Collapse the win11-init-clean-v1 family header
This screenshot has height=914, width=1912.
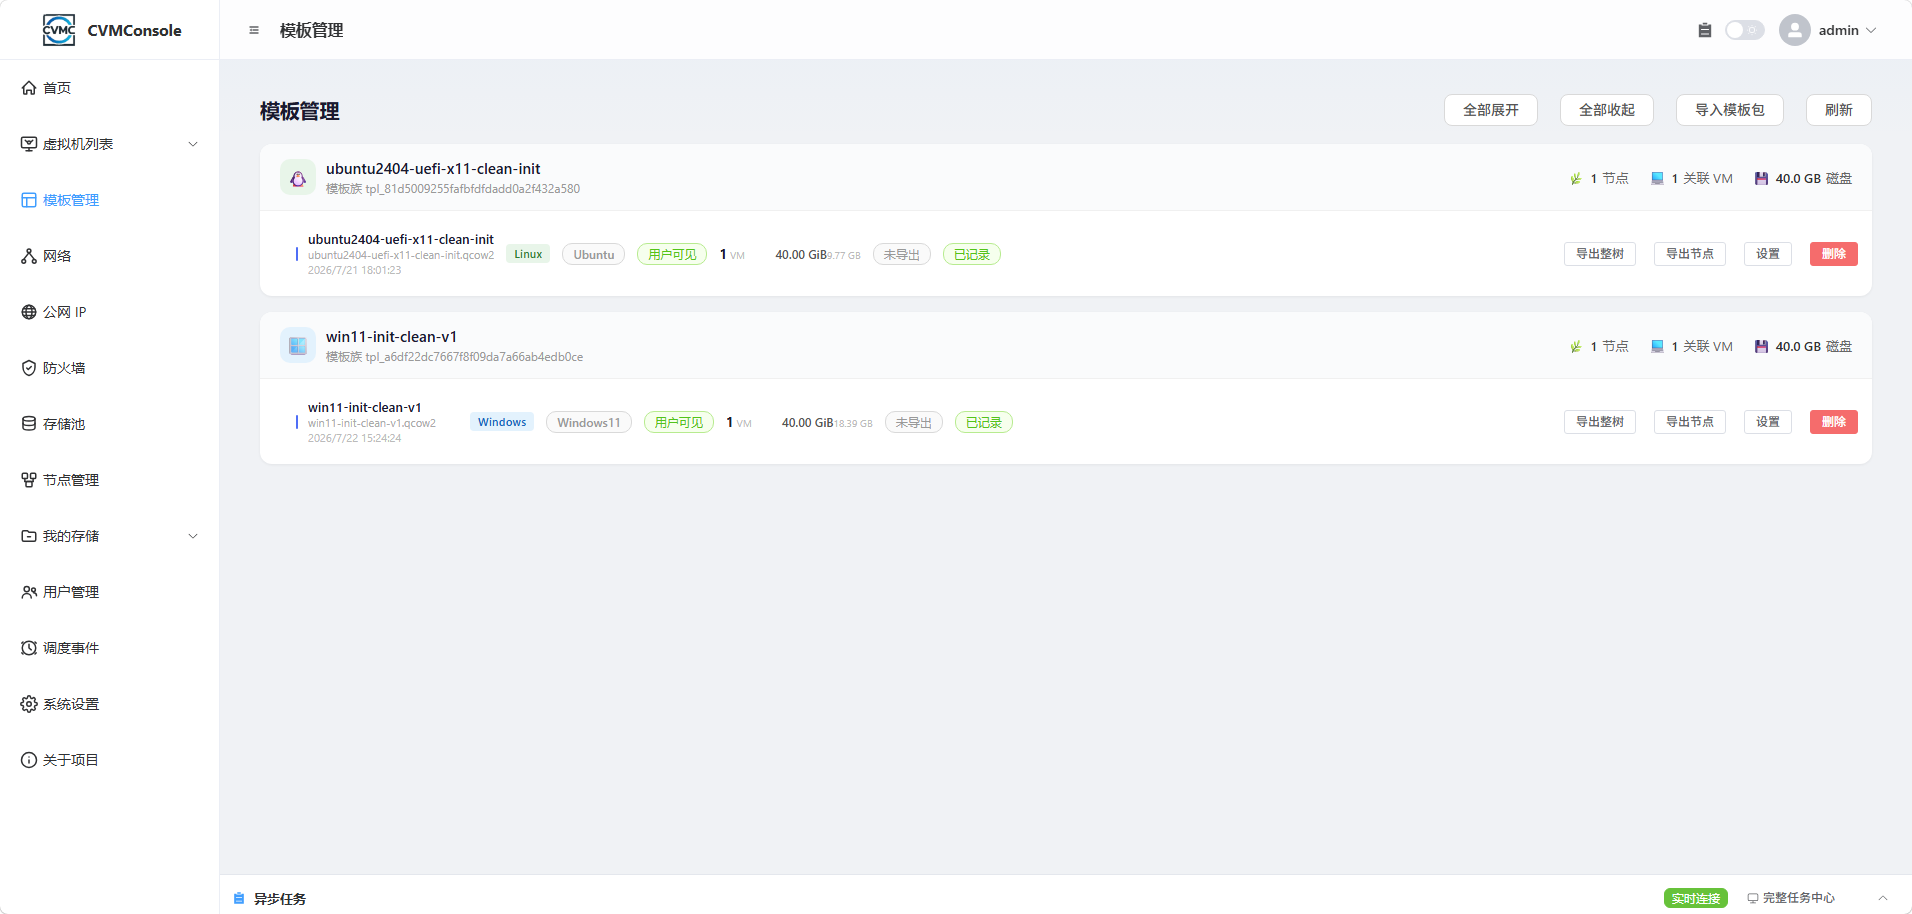pos(1066,346)
